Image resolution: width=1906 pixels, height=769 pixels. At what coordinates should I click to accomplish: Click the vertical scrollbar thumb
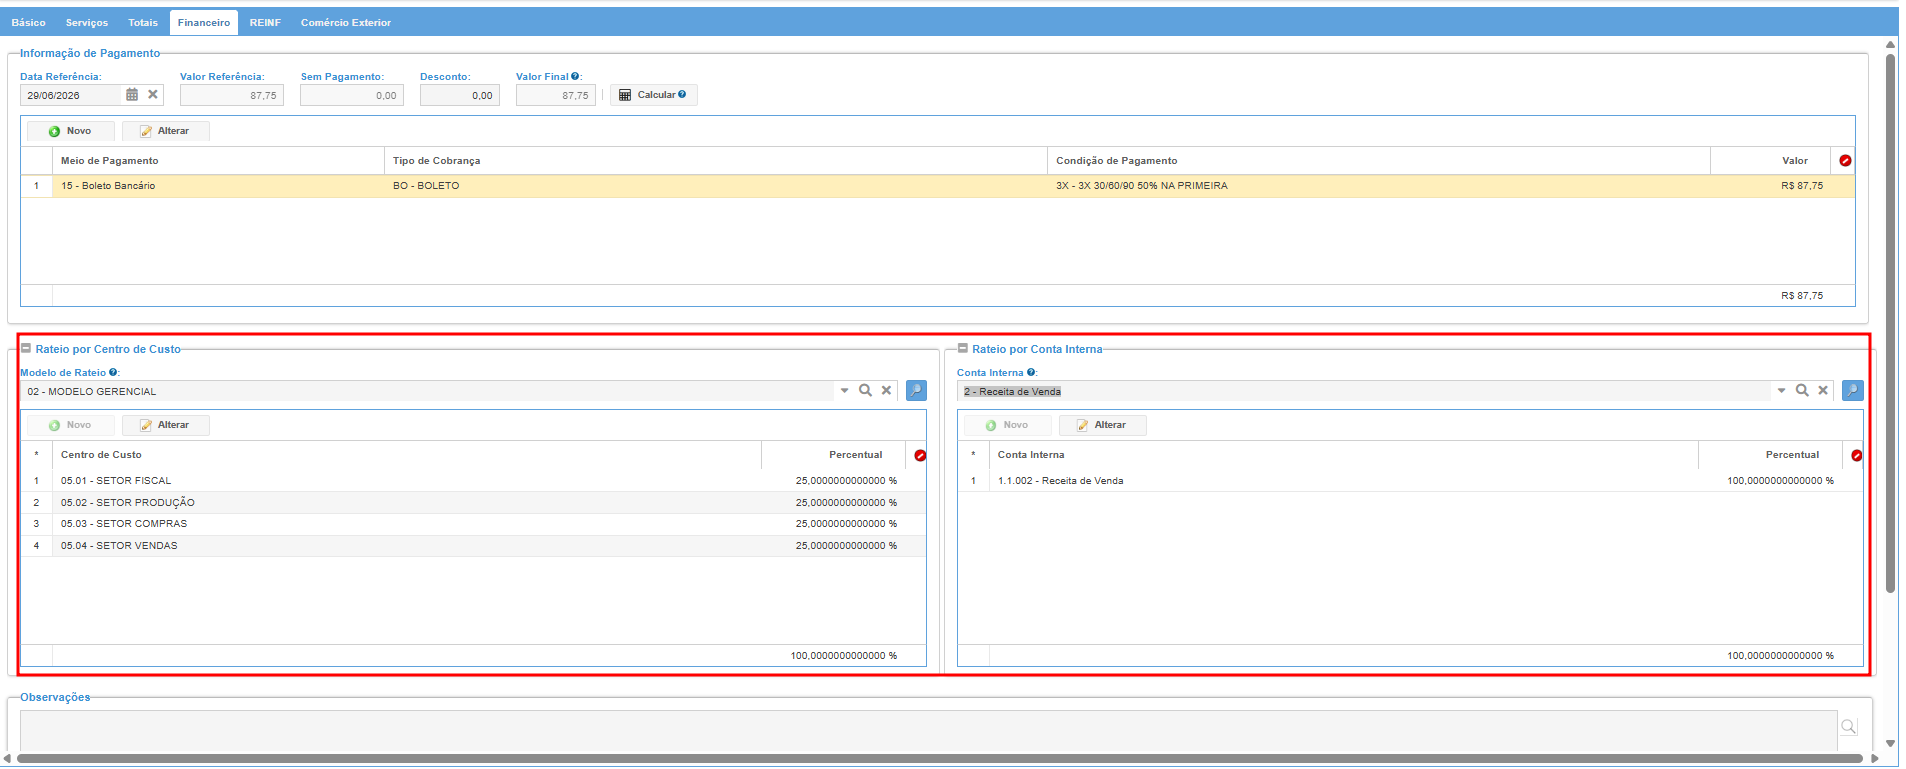(1890, 323)
